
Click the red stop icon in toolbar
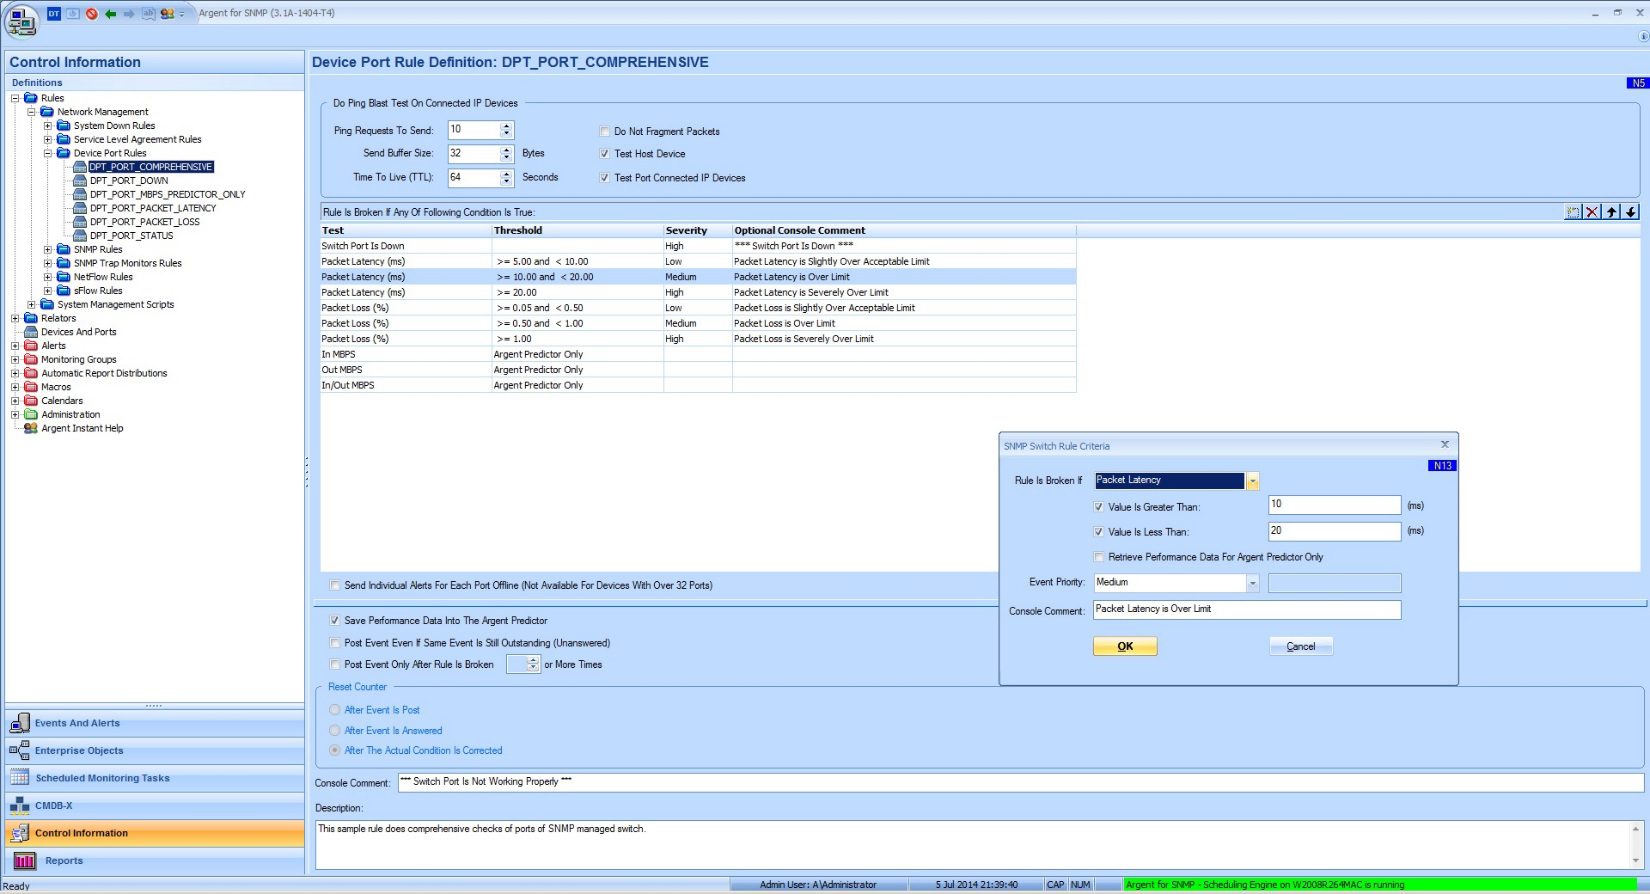coord(92,13)
